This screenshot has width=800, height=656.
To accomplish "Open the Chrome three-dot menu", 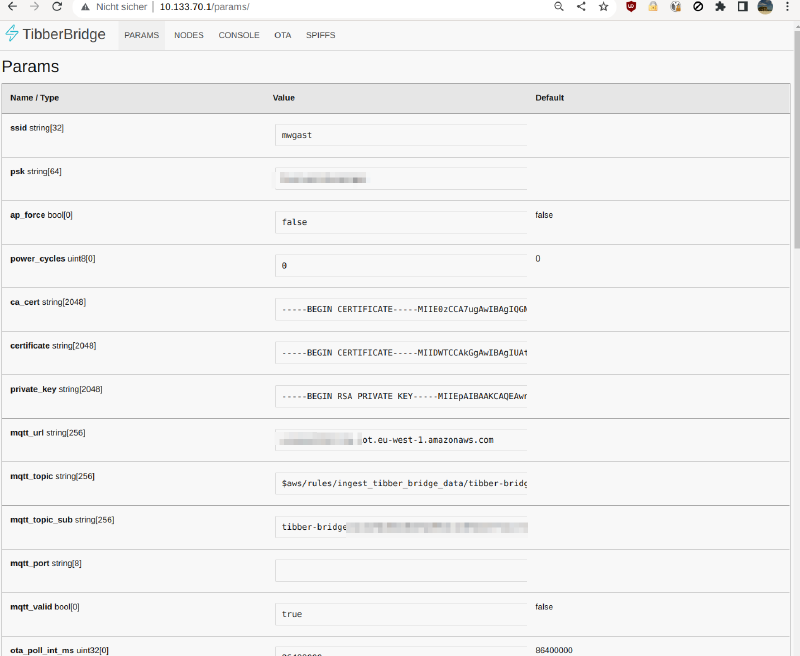I will click(788, 6).
